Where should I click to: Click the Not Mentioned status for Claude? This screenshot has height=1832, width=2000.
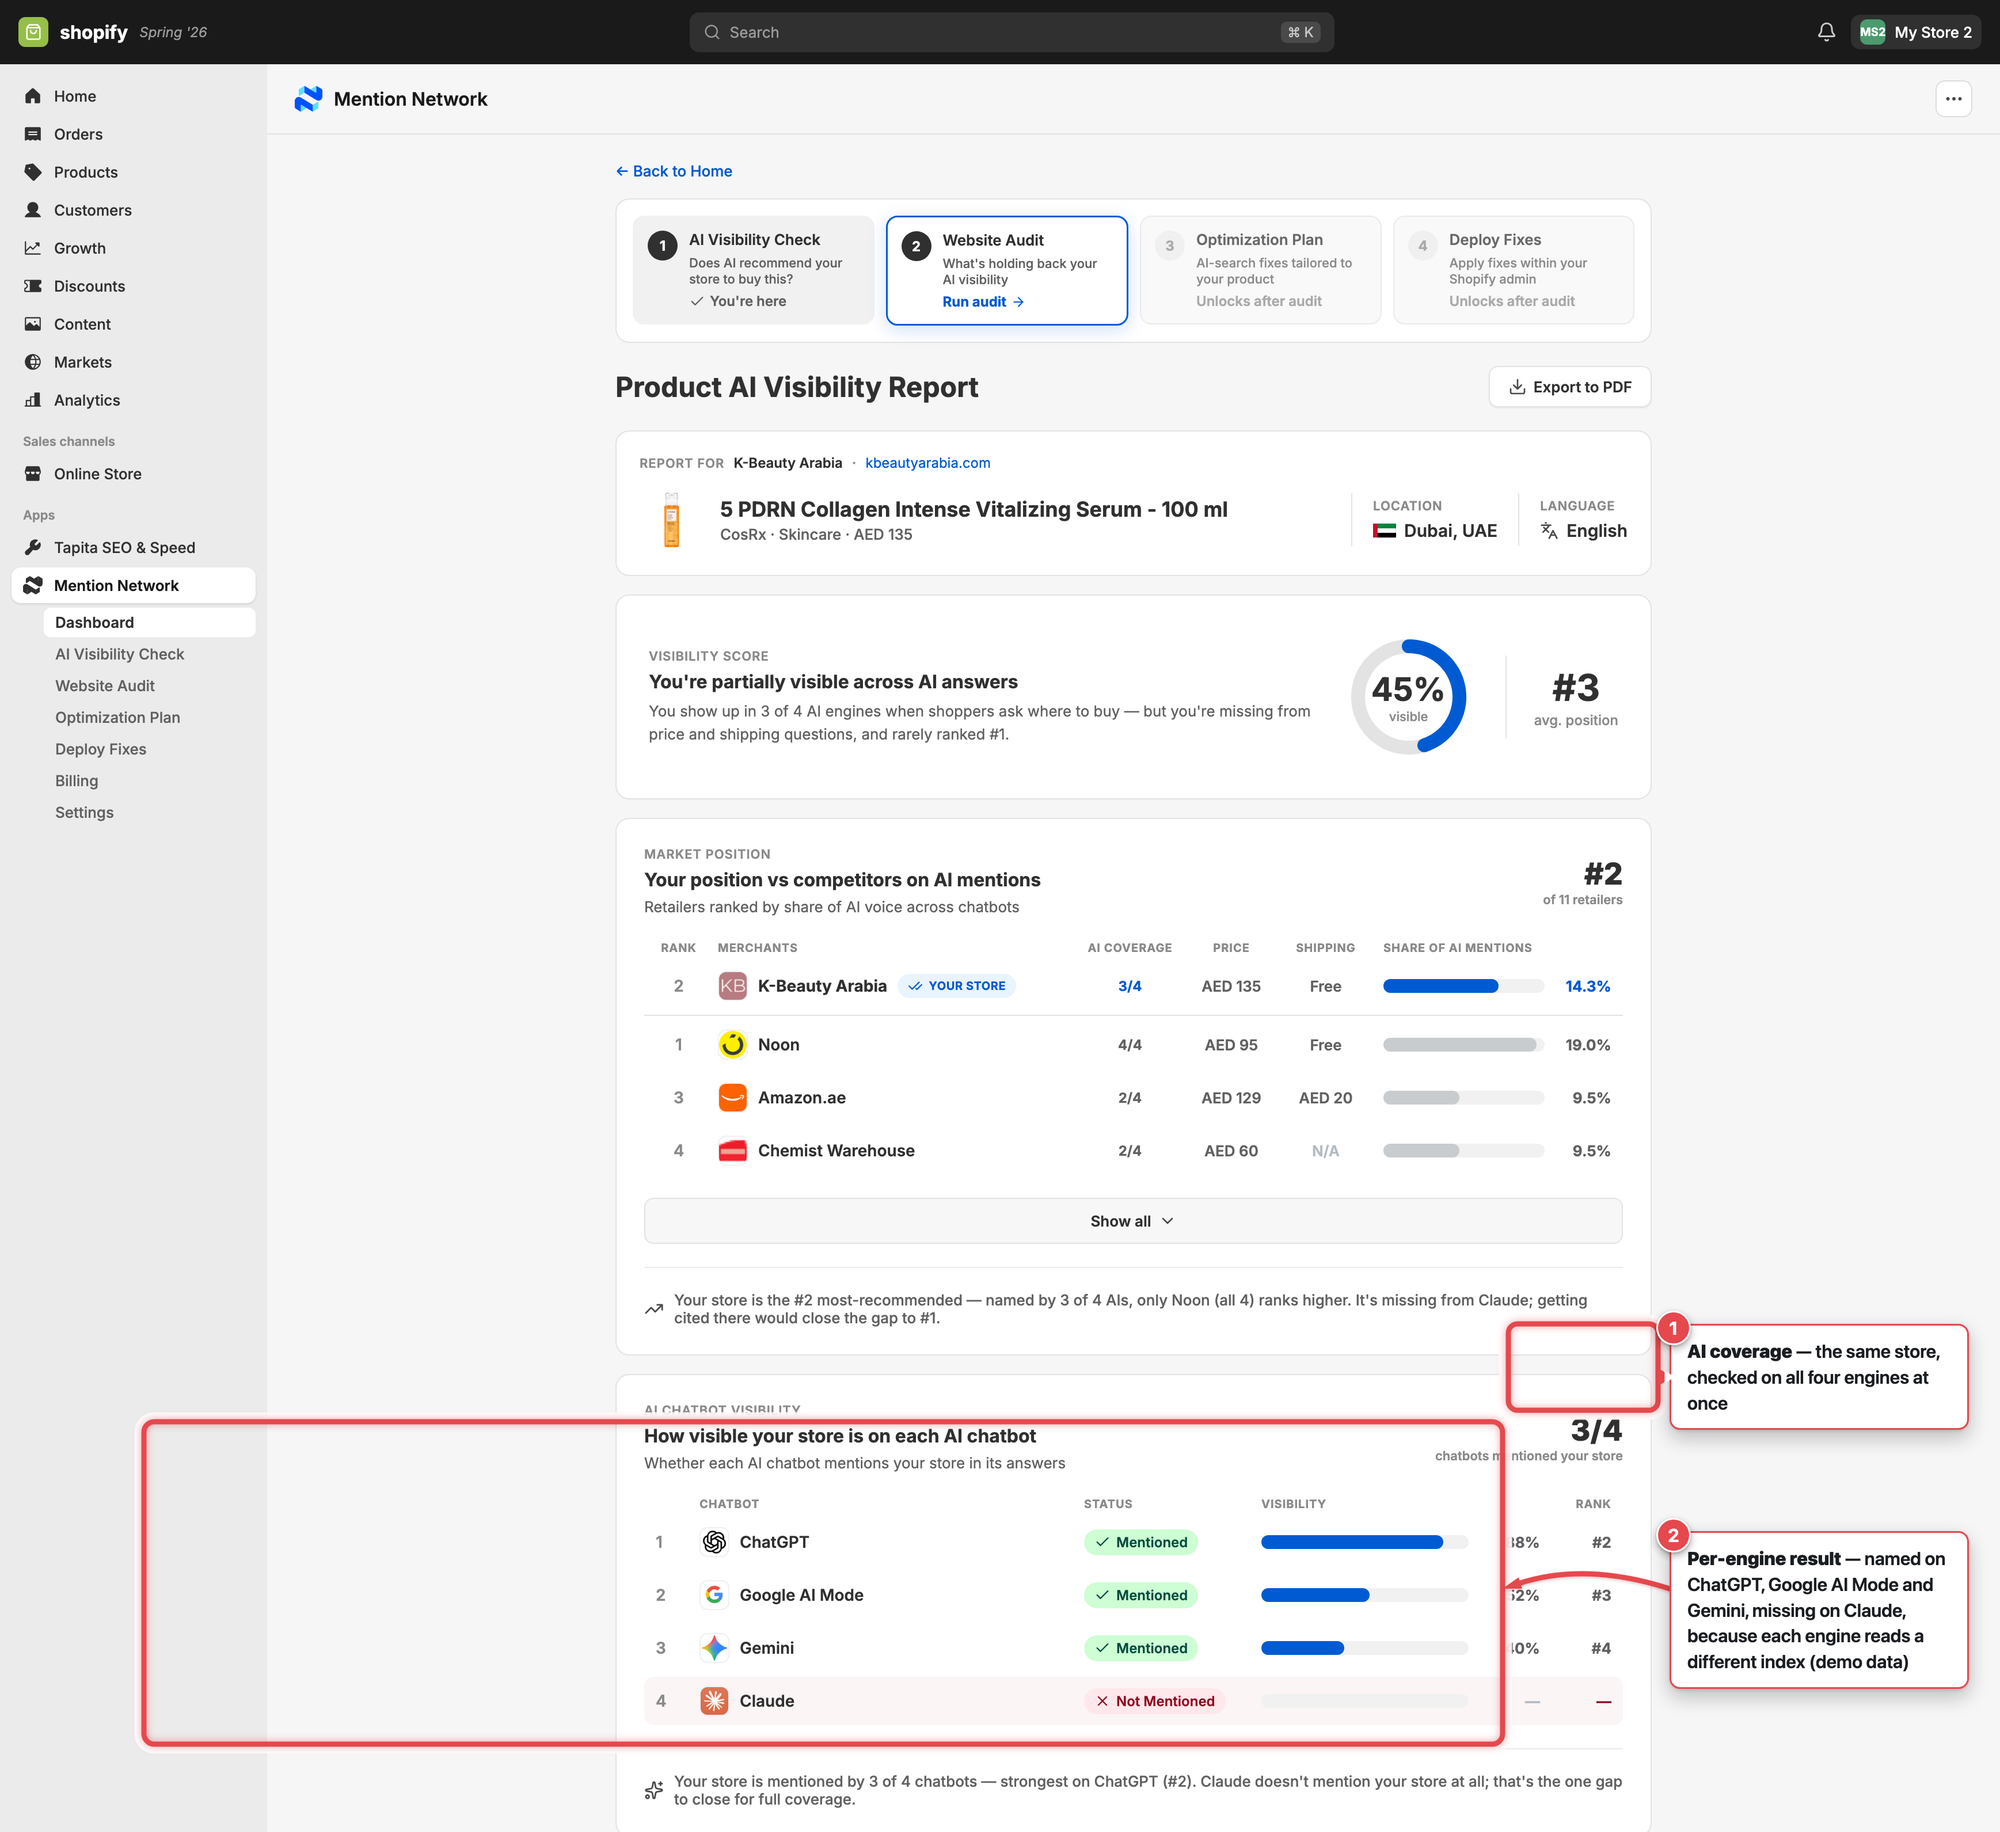coord(1155,1701)
